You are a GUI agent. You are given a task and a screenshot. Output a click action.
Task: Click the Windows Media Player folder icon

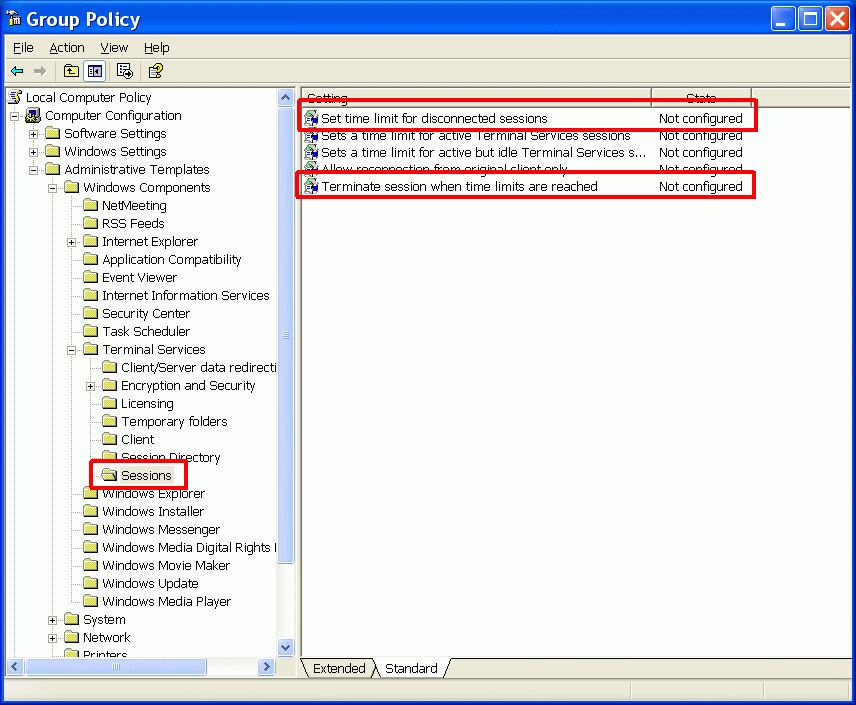91,601
